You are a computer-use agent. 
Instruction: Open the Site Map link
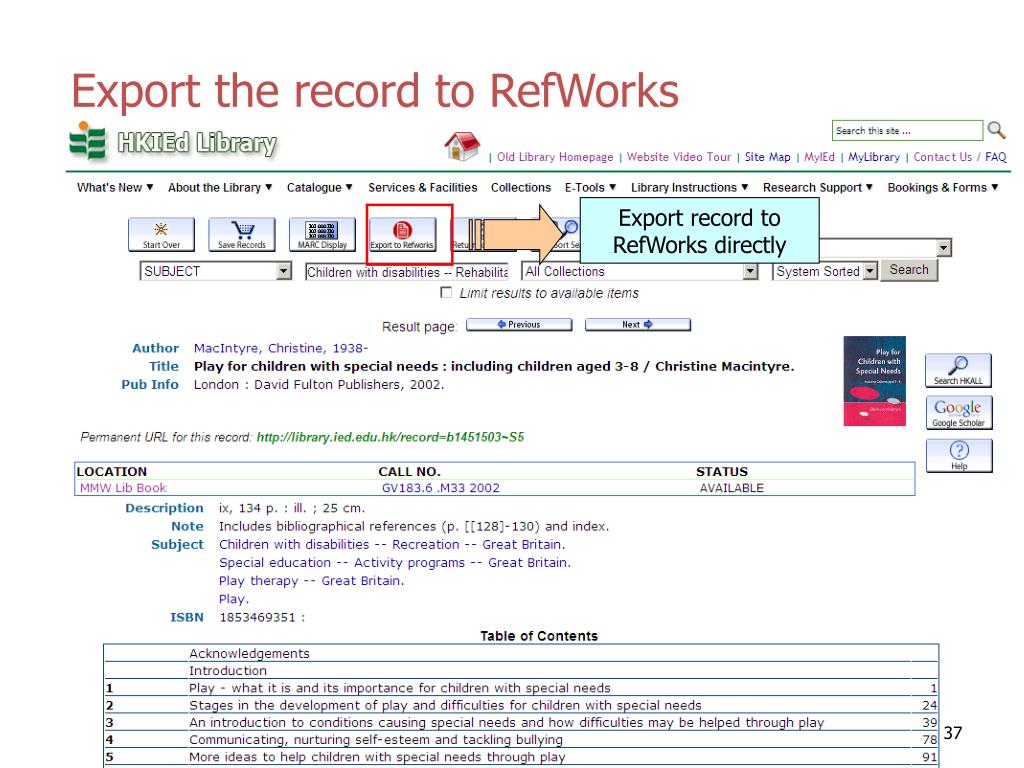(x=767, y=157)
